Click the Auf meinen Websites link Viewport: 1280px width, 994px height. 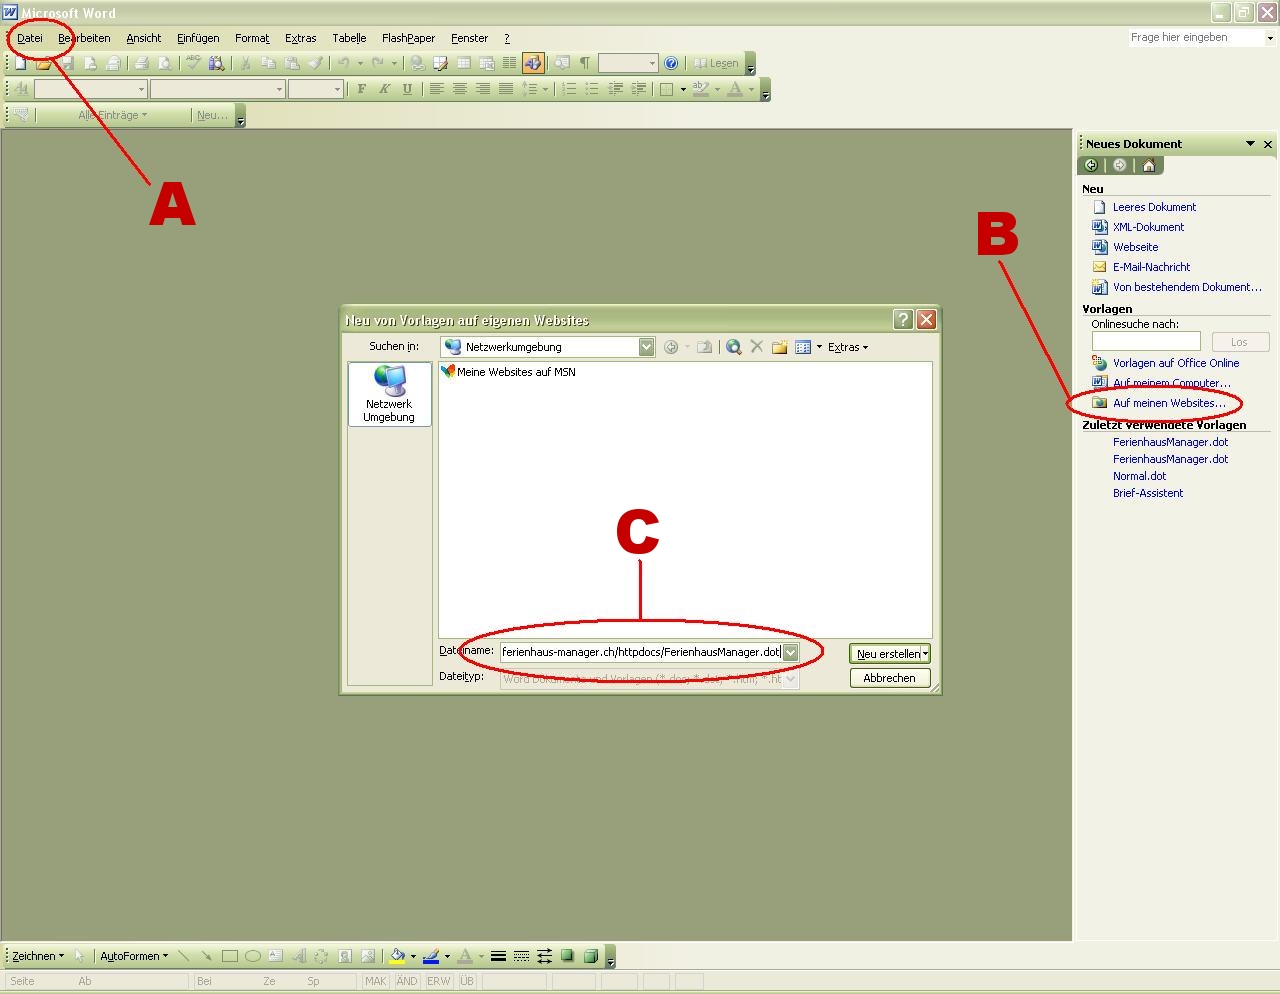1168,403
